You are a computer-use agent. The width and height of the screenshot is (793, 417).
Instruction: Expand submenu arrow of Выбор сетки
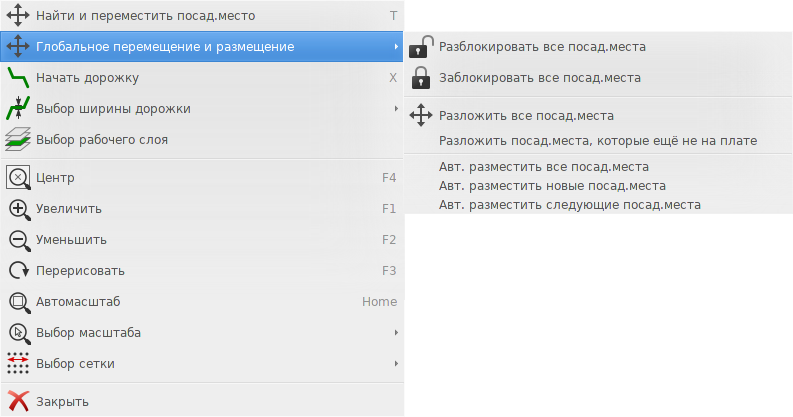pos(396,363)
